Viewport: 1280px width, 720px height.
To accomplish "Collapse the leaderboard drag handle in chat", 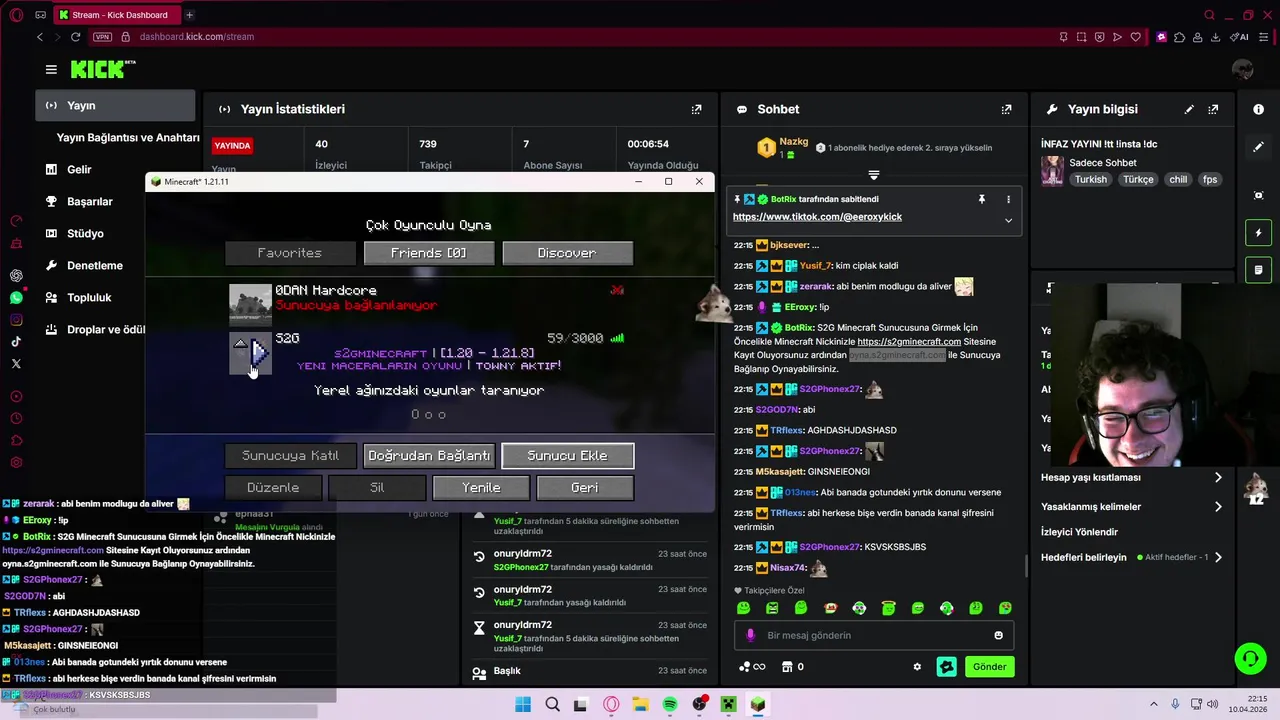I will 873,175.
